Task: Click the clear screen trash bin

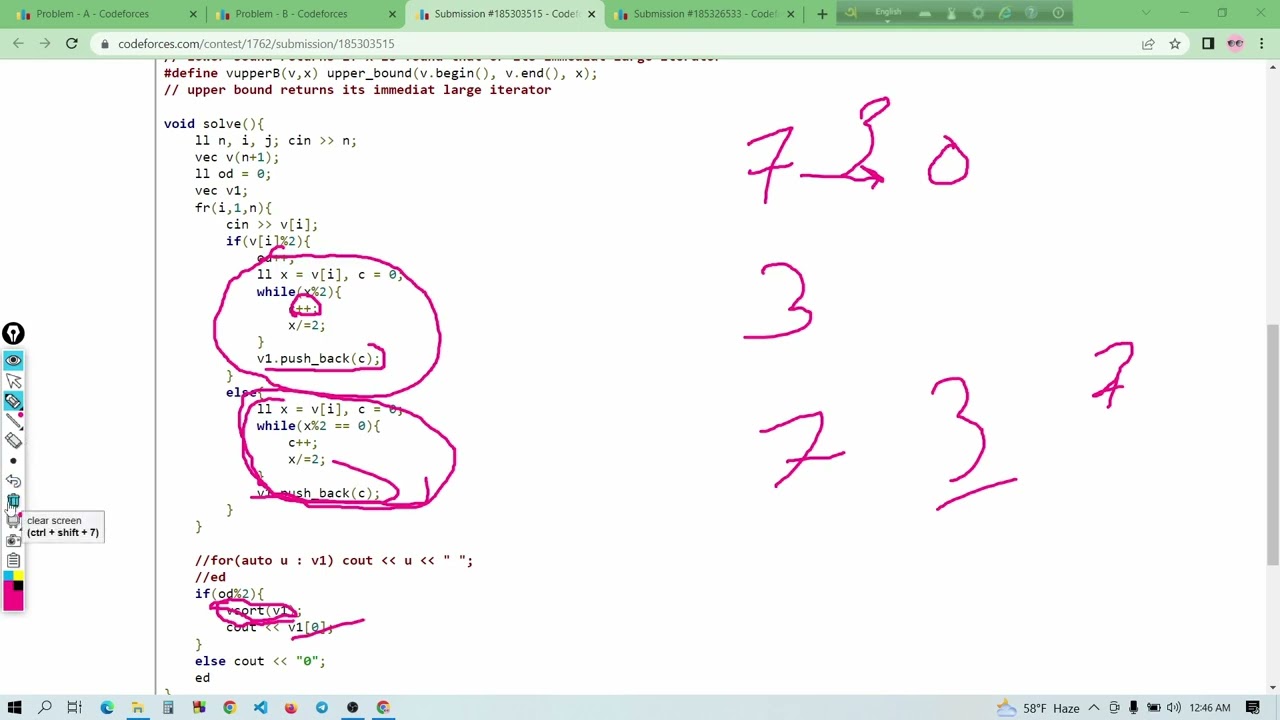Action: click(x=13, y=501)
